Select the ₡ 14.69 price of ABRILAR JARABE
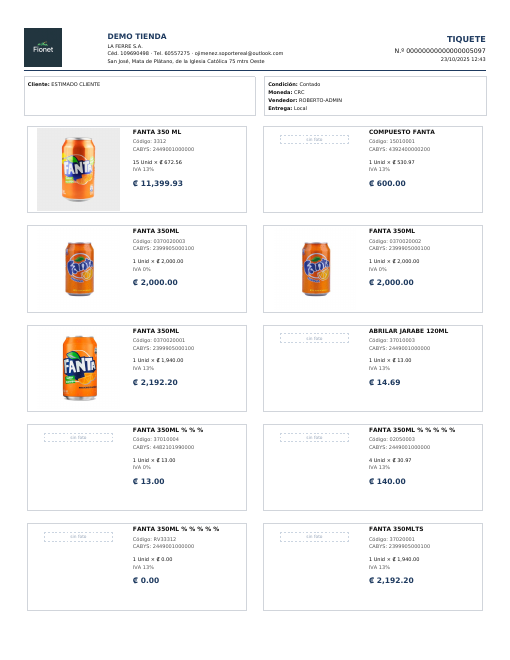This screenshot has width=510, height=660. click(x=384, y=382)
